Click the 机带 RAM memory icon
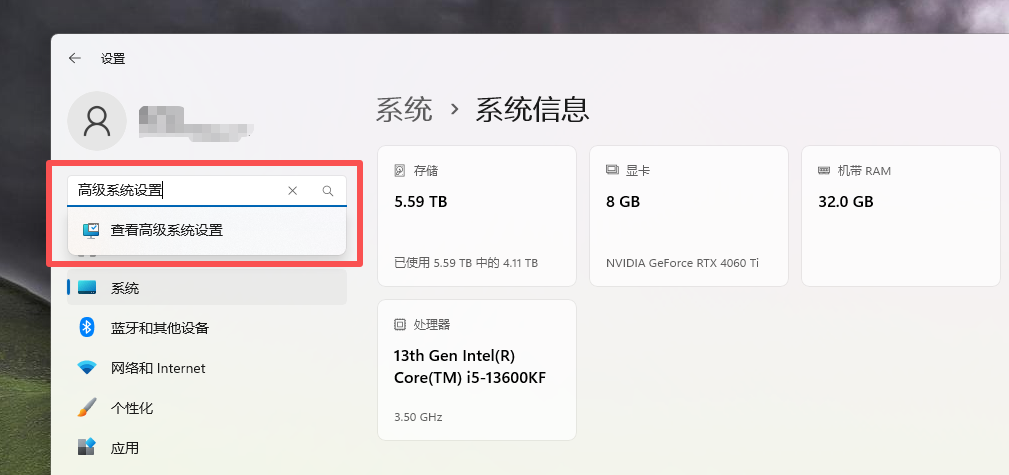This screenshot has width=1009, height=475. click(x=824, y=171)
